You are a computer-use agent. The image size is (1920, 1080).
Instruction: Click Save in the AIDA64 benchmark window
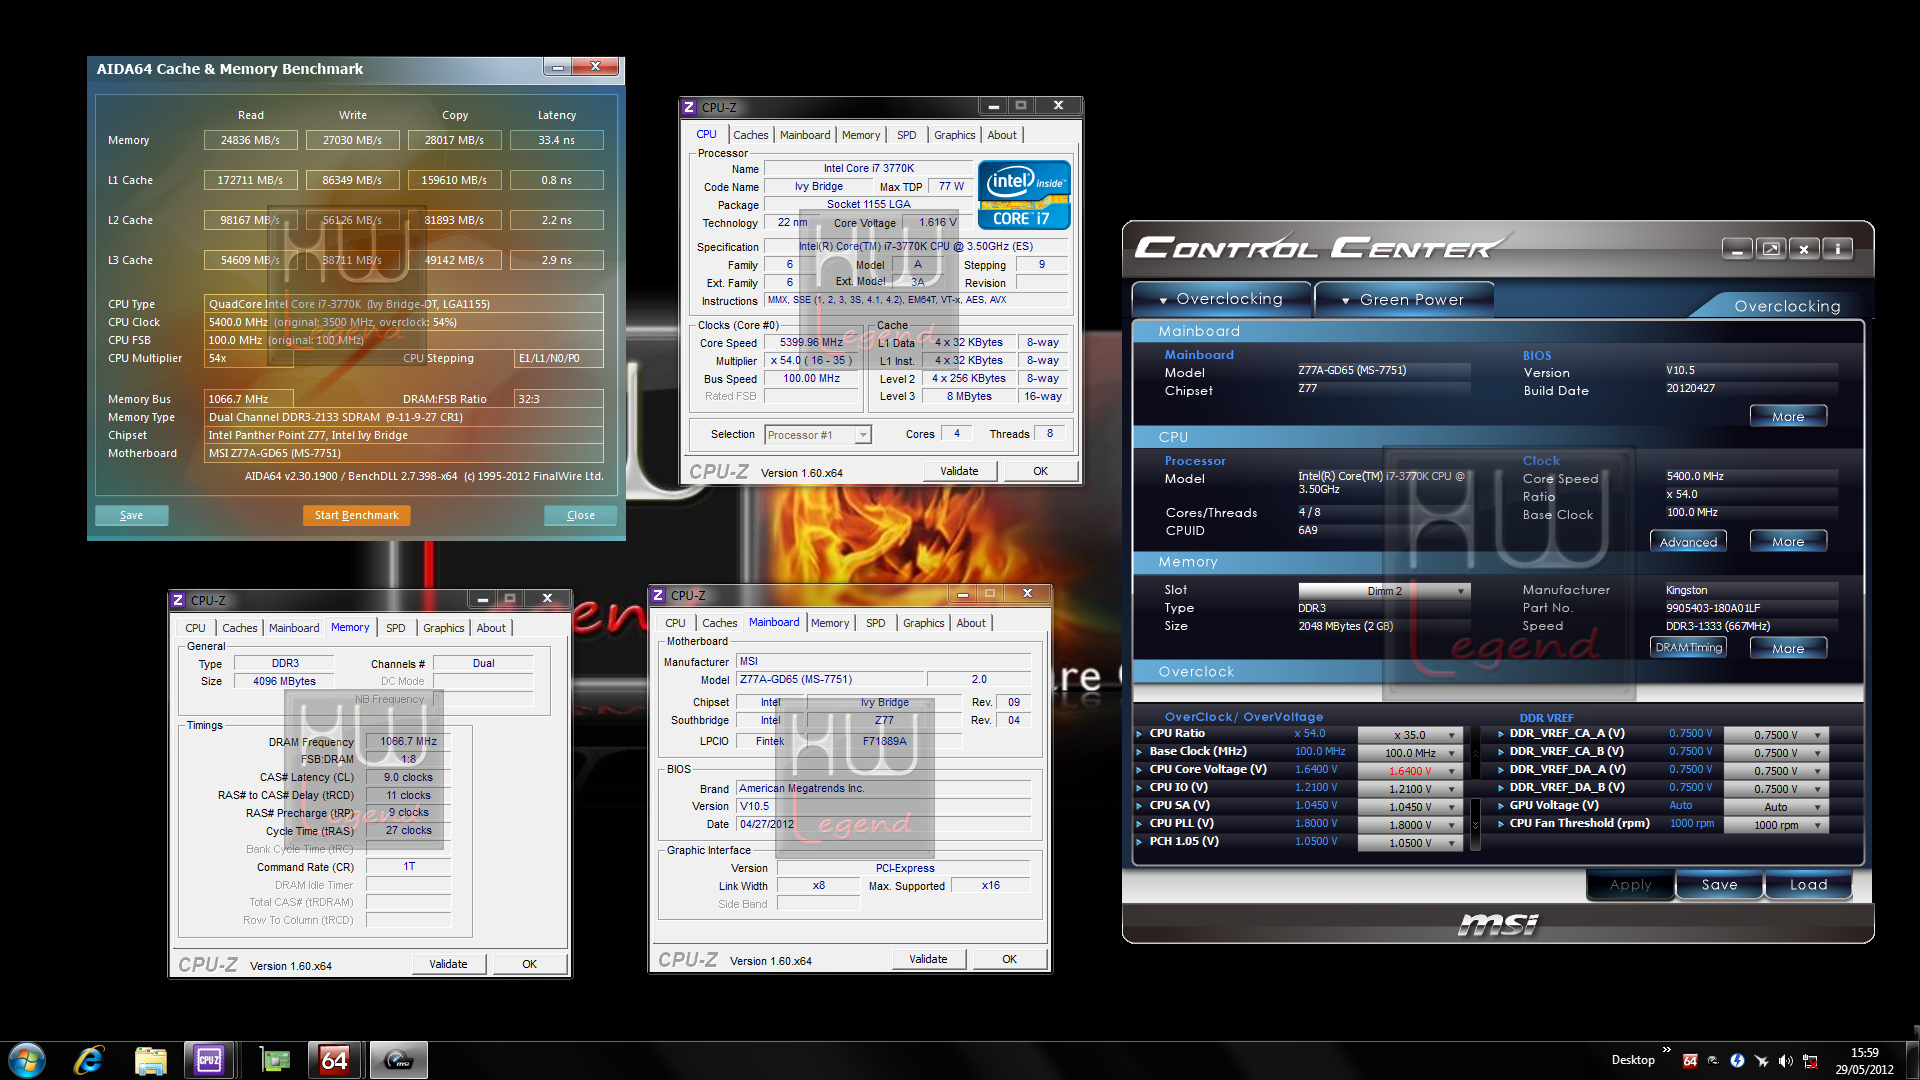[131, 515]
